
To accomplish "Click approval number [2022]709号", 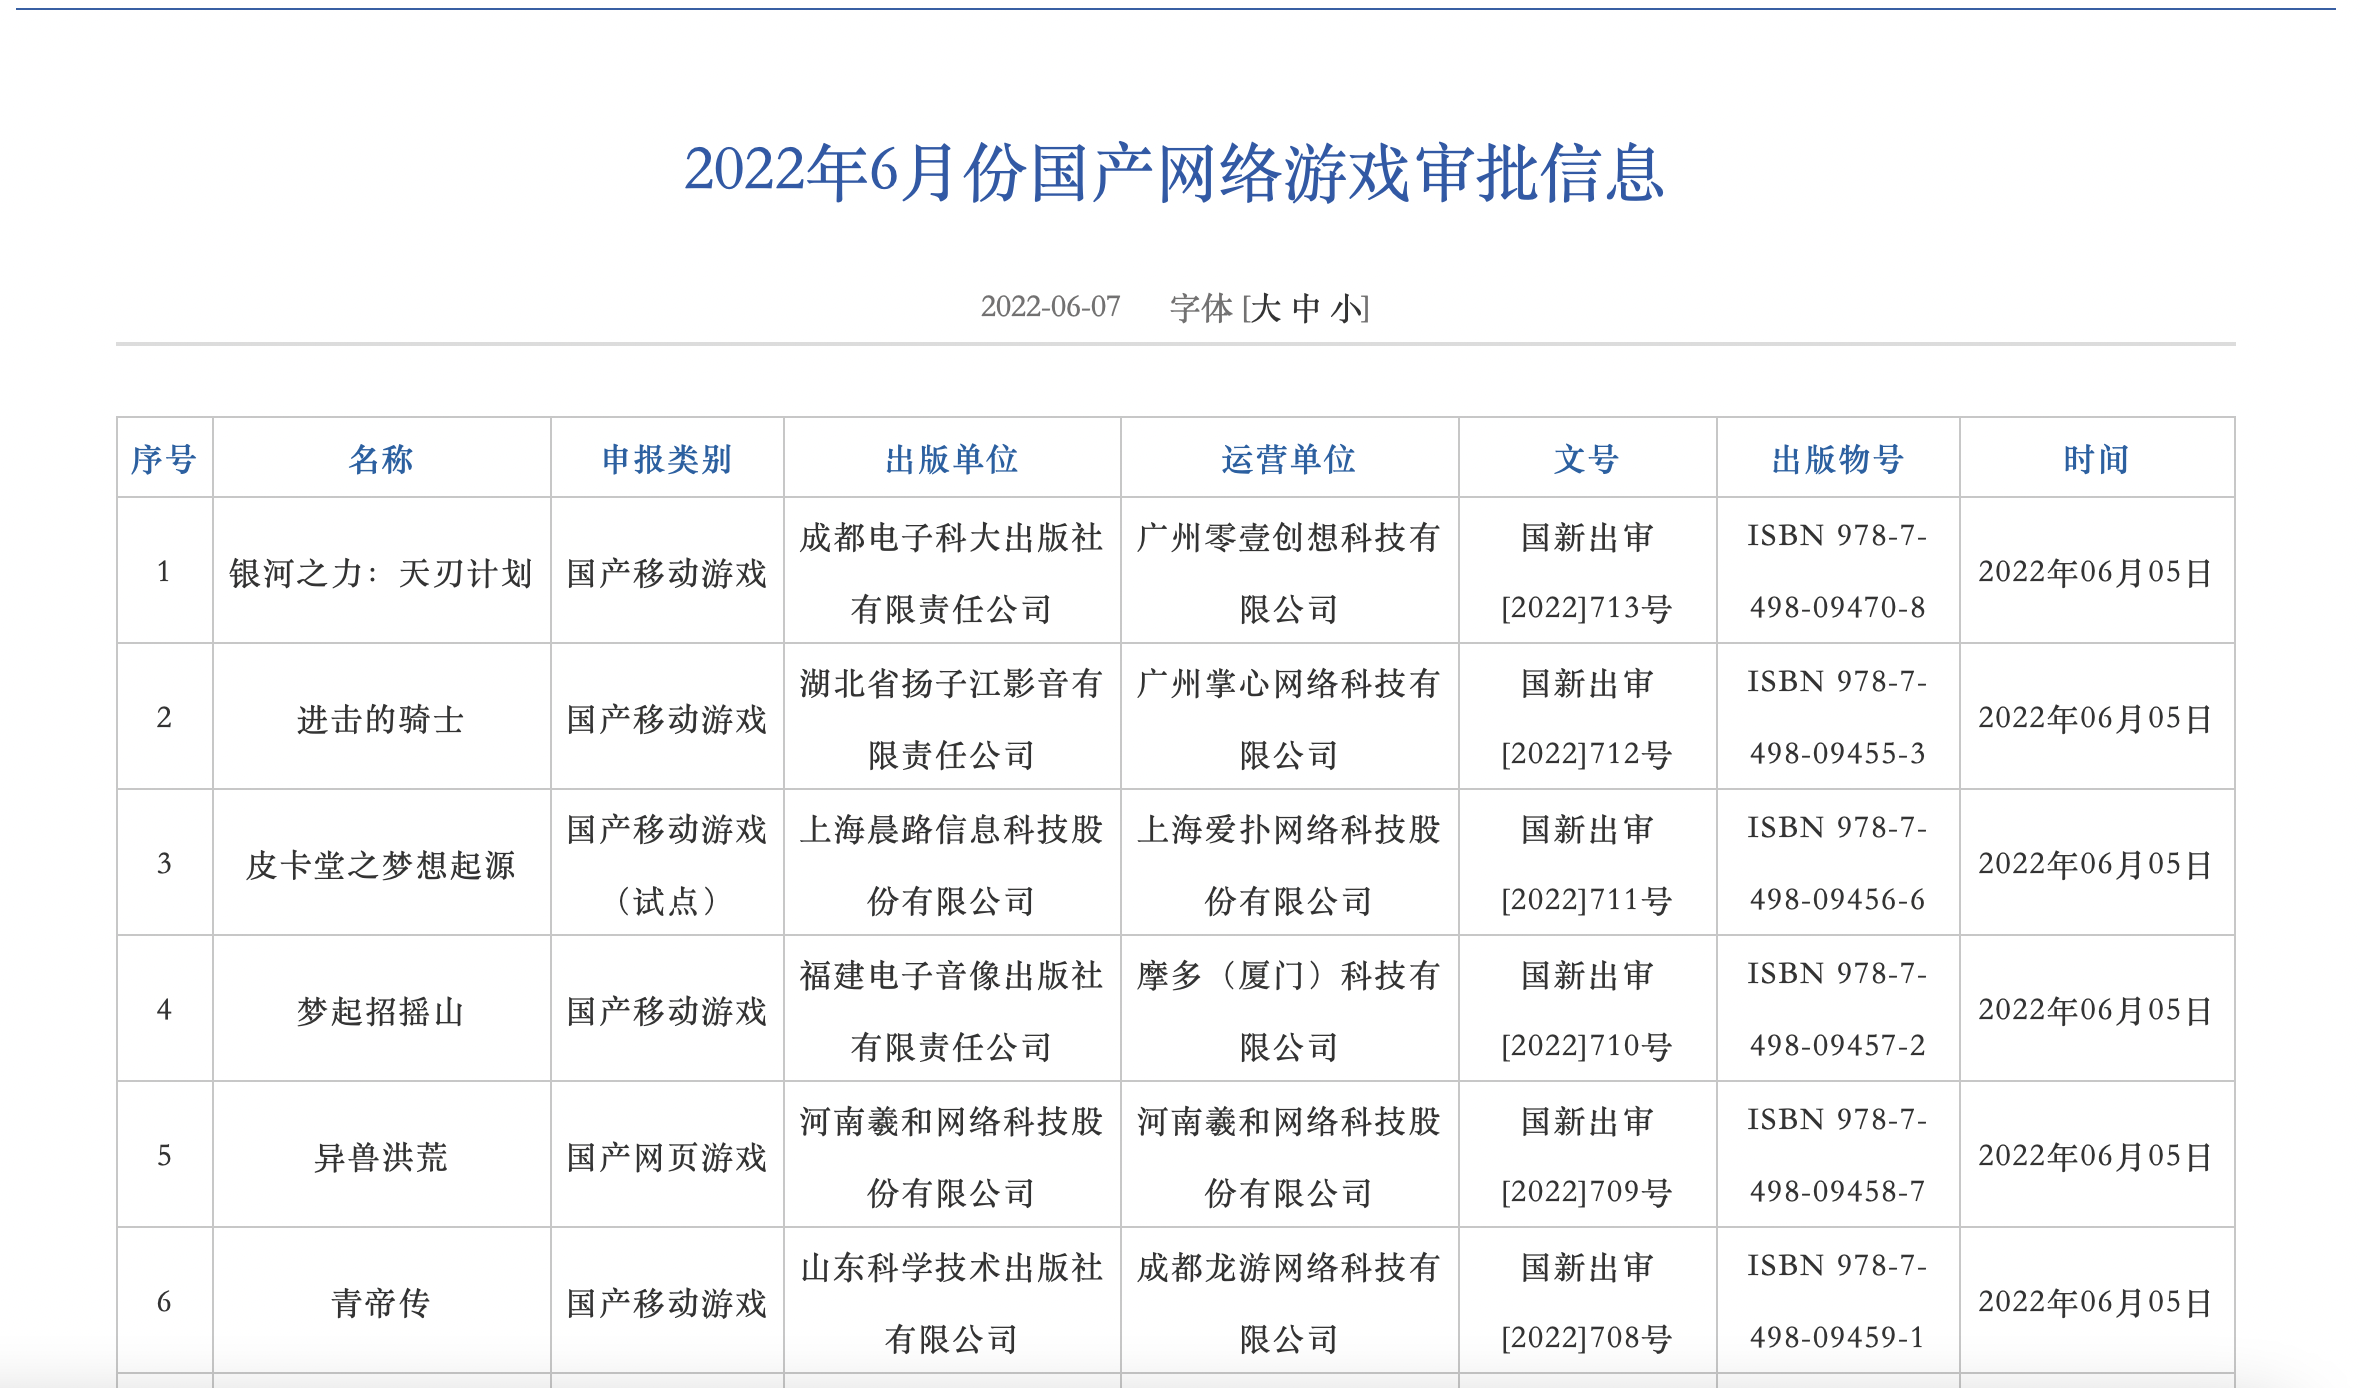I will pyautogui.click(x=1587, y=1192).
